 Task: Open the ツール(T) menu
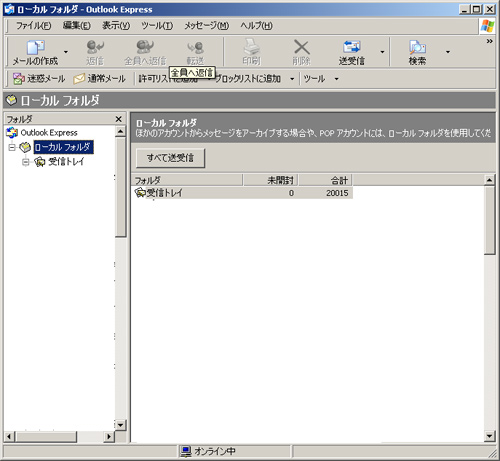[x=157, y=26]
